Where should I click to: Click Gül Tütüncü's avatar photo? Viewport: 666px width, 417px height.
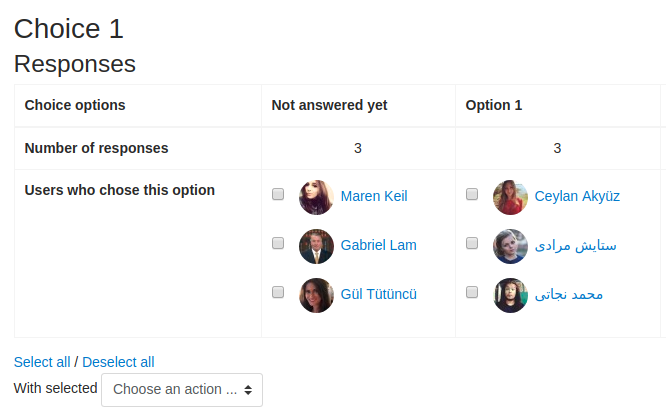[x=316, y=295]
